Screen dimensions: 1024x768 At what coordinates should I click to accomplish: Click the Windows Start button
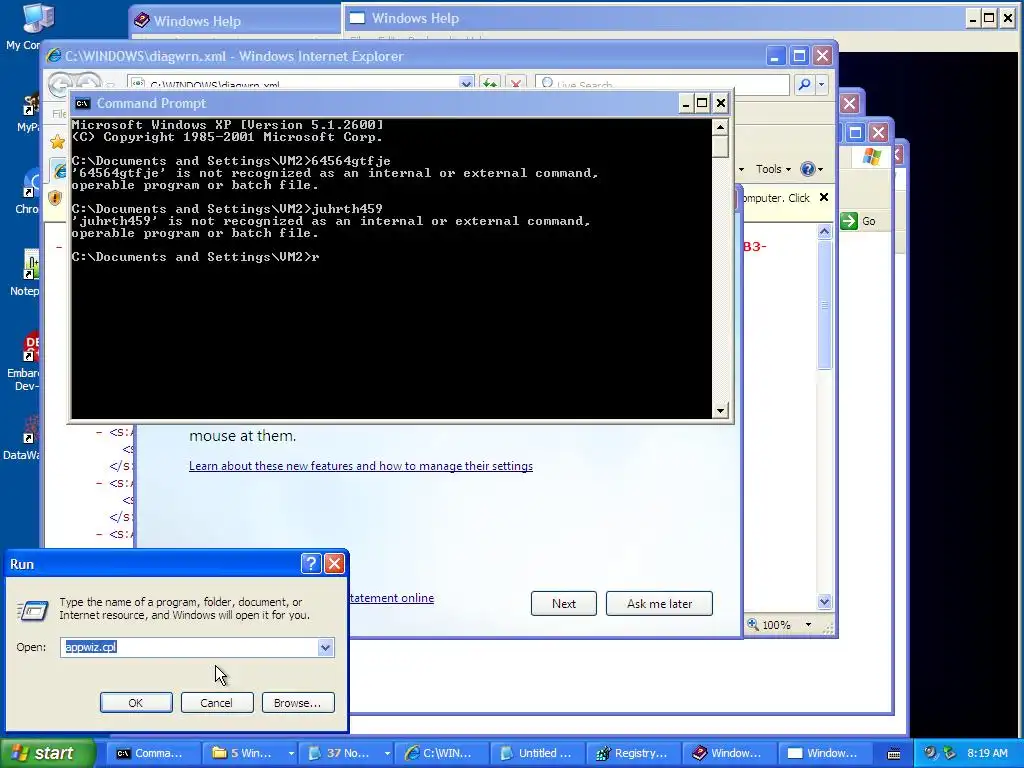tap(46, 753)
